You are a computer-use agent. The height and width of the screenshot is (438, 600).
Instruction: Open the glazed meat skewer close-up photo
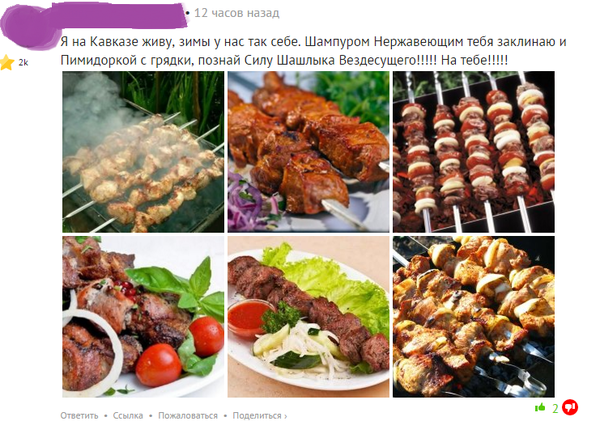[x=308, y=152]
